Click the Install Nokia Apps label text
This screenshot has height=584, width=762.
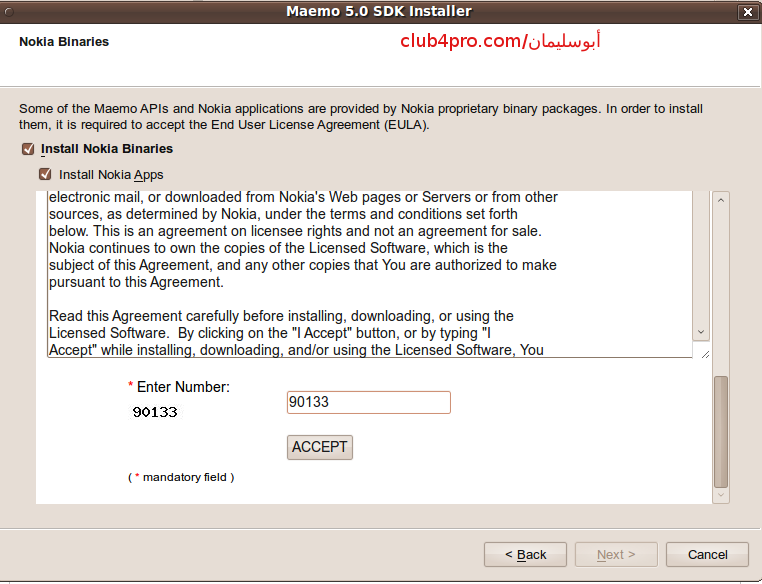[x=111, y=174]
